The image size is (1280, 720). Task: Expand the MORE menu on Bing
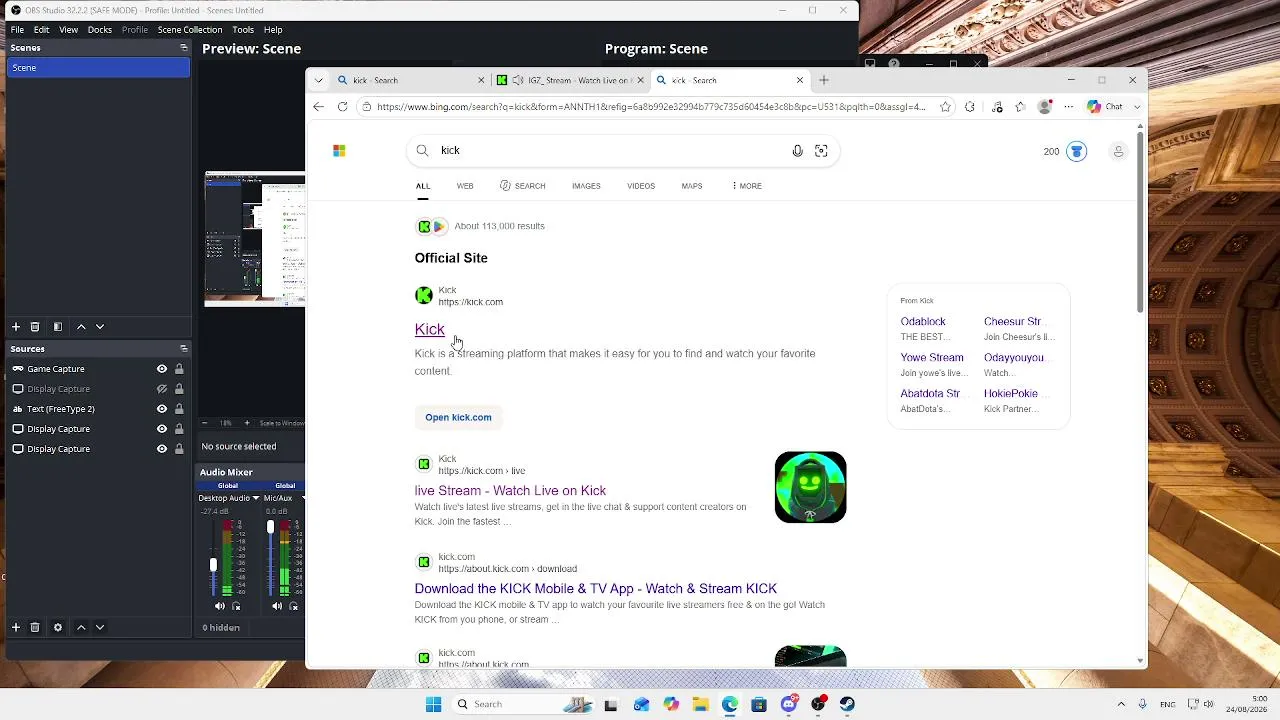746,186
